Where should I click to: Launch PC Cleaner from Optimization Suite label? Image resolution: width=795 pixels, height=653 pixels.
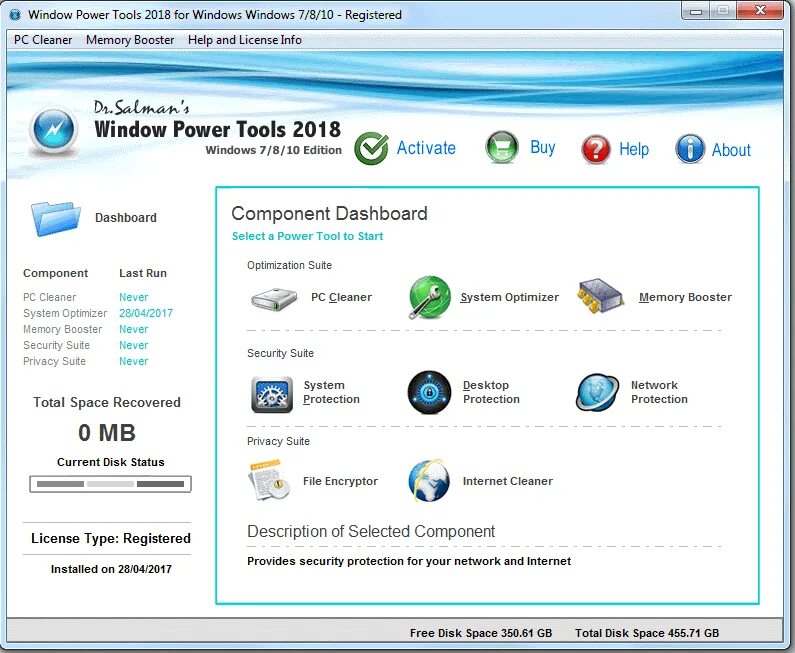tap(341, 297)
